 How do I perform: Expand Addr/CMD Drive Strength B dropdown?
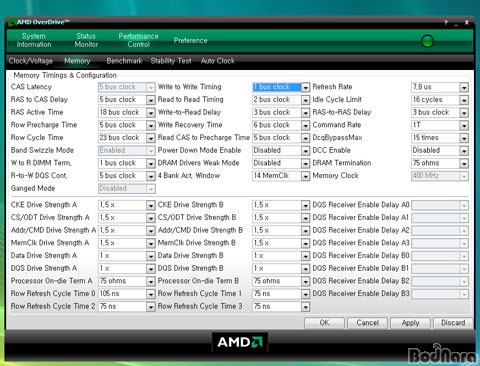(x=305, y=230)
